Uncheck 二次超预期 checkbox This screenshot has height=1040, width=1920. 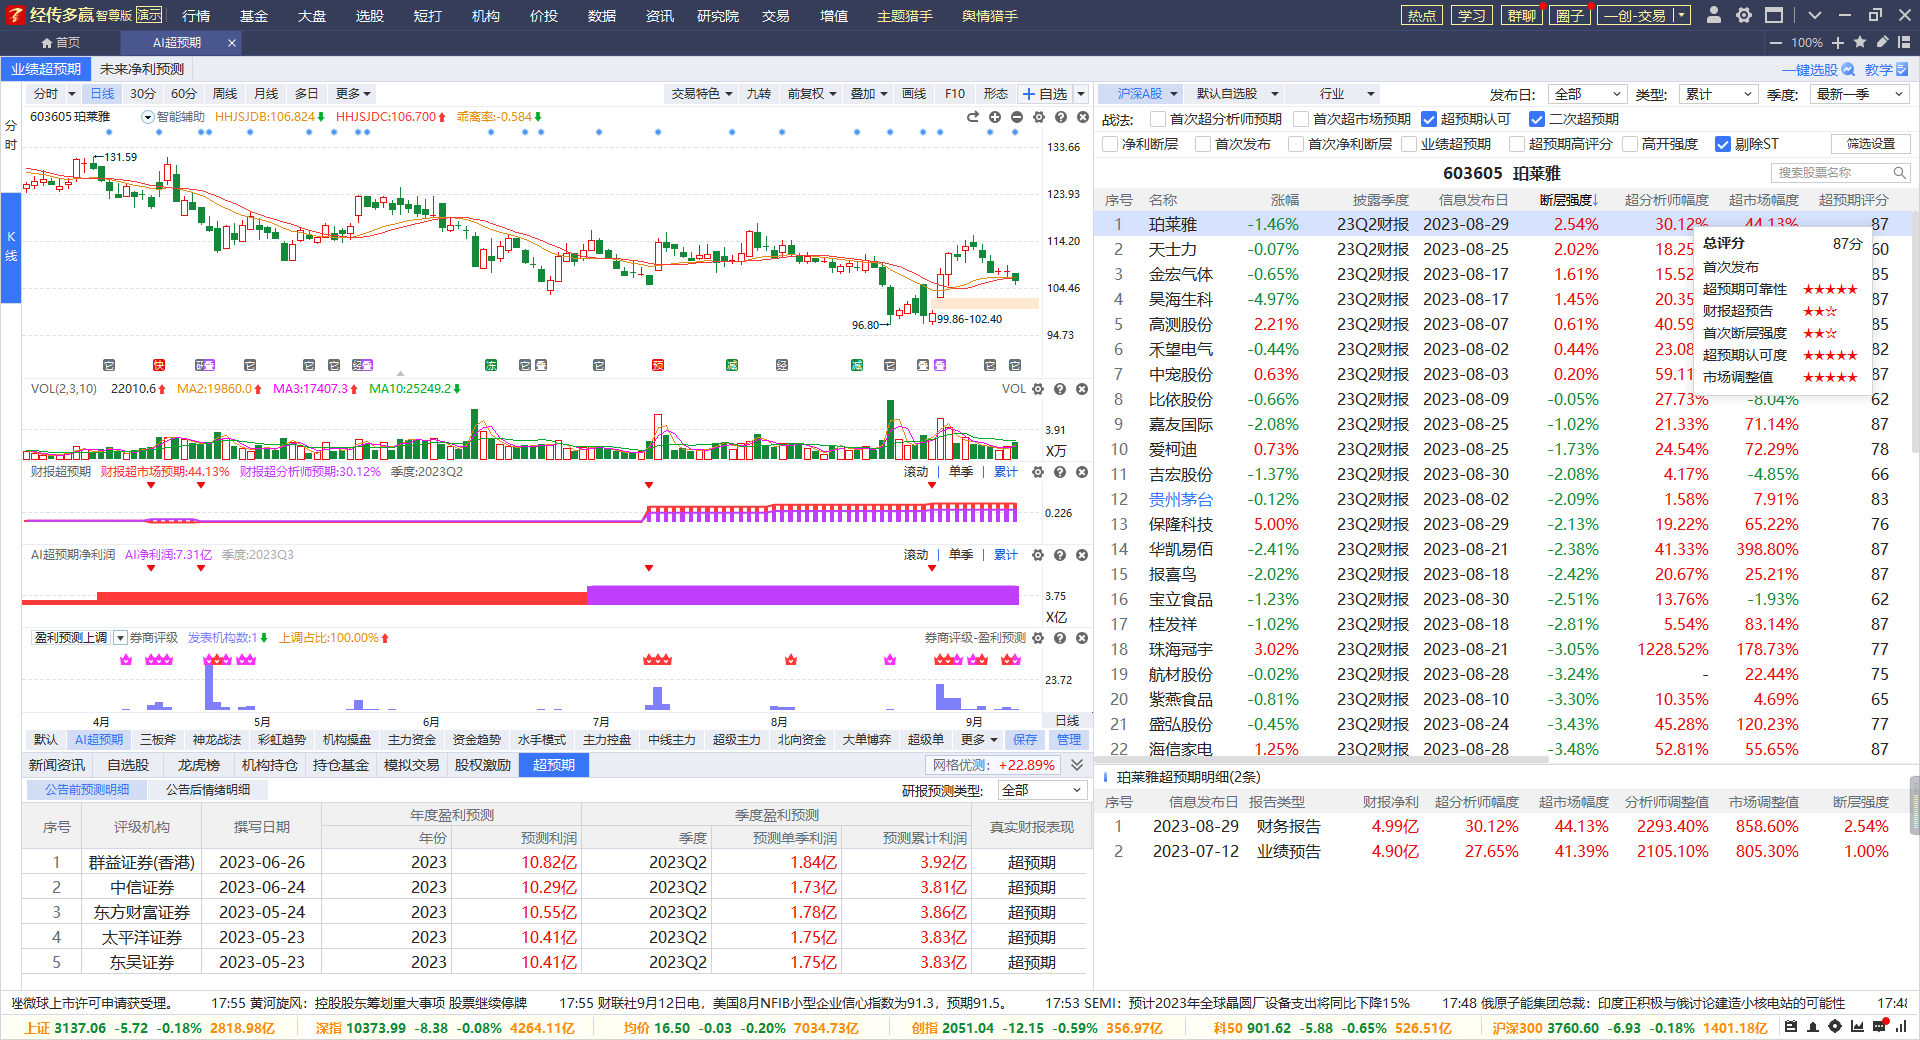[x=1537, y=119]
